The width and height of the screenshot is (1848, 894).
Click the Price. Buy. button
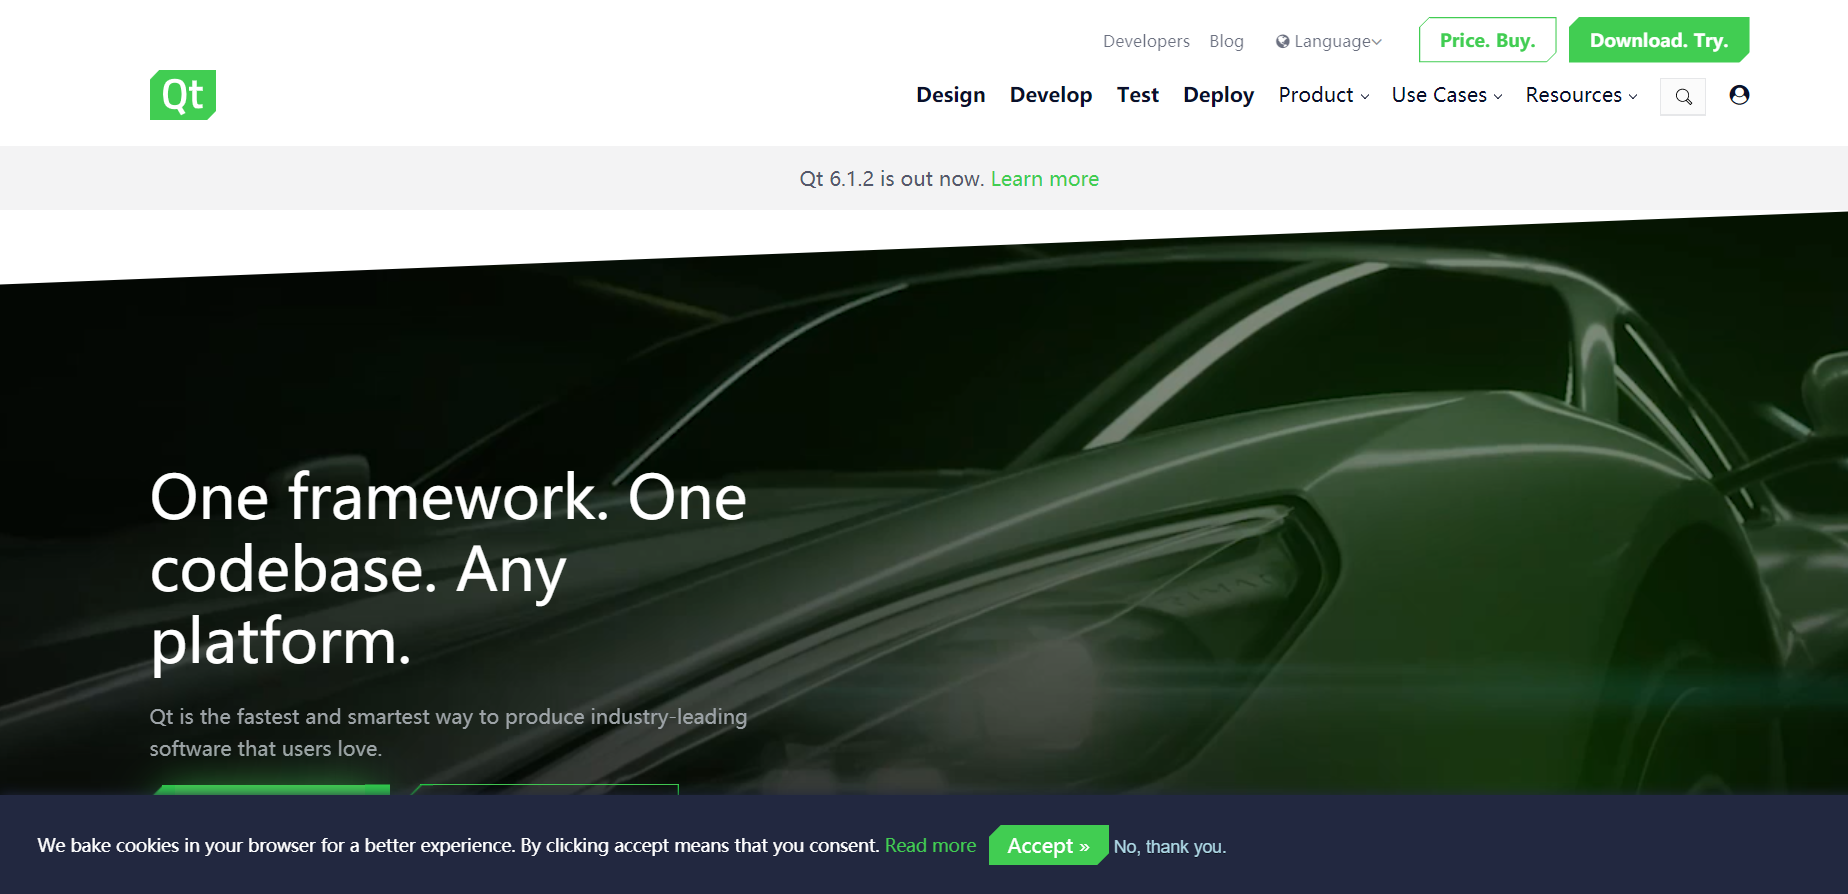[x=1487, y=40]
